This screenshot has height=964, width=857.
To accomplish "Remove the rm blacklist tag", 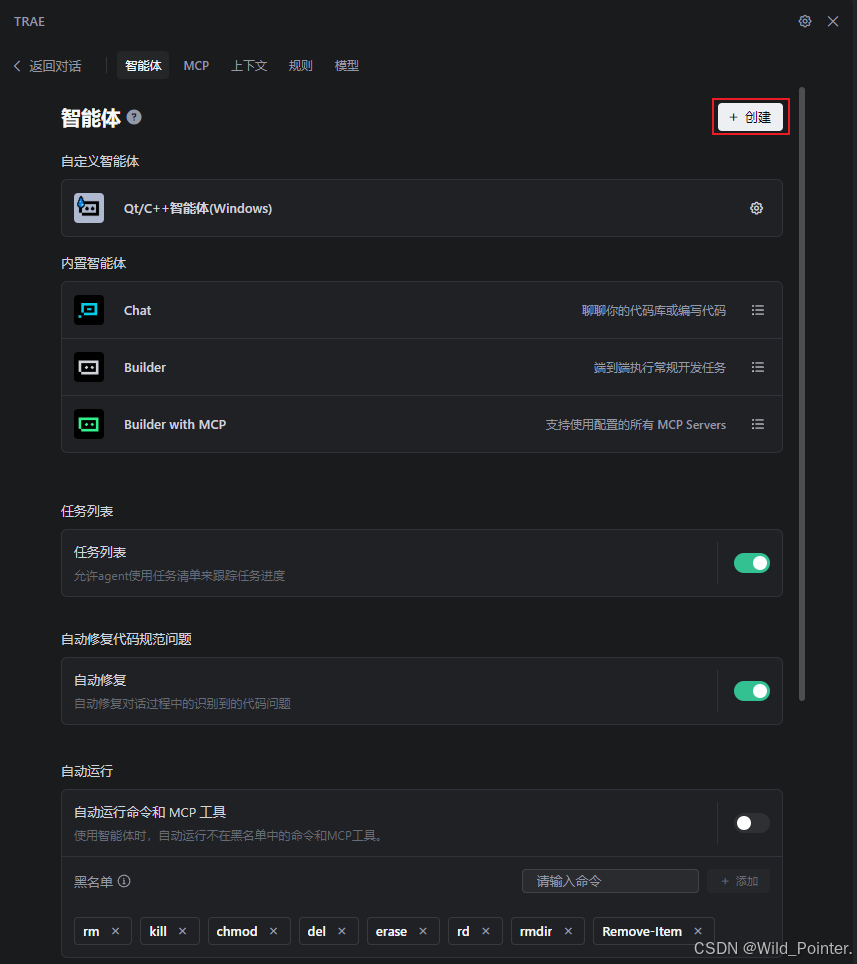I will coord(116,931).
